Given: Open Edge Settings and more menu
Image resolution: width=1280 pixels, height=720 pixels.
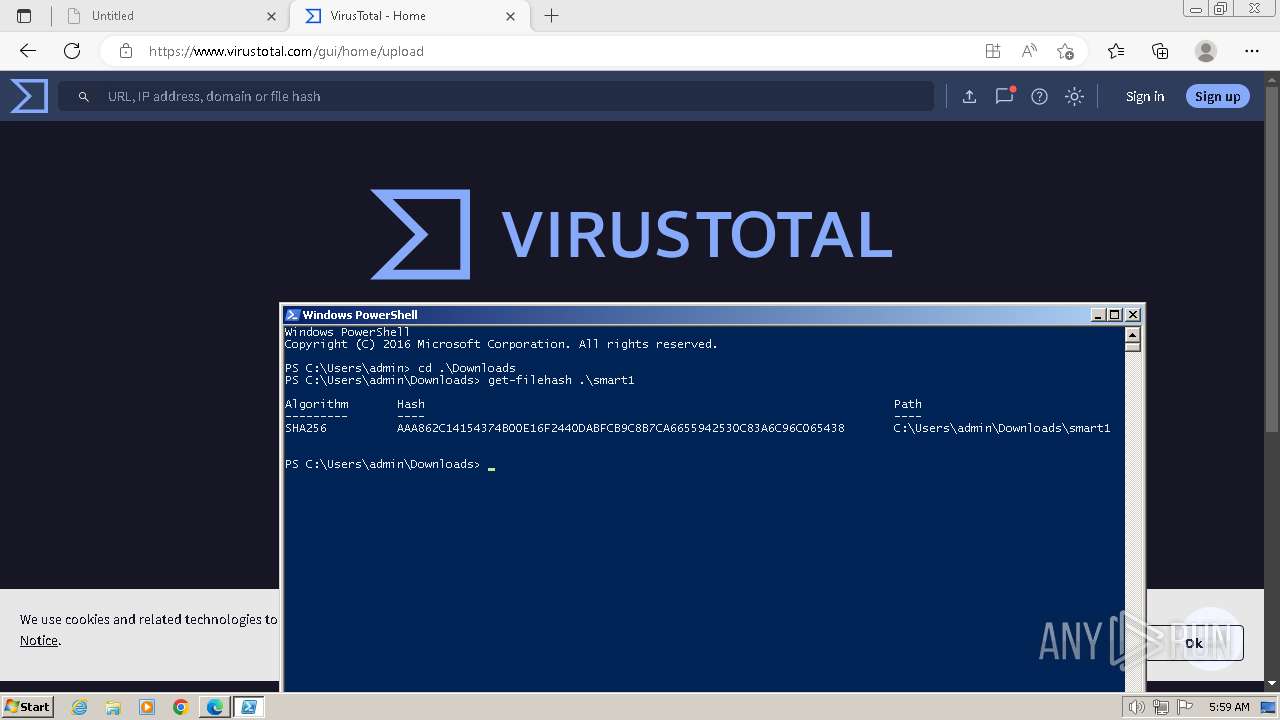Looking at the screenshot, I should 1252,51.
